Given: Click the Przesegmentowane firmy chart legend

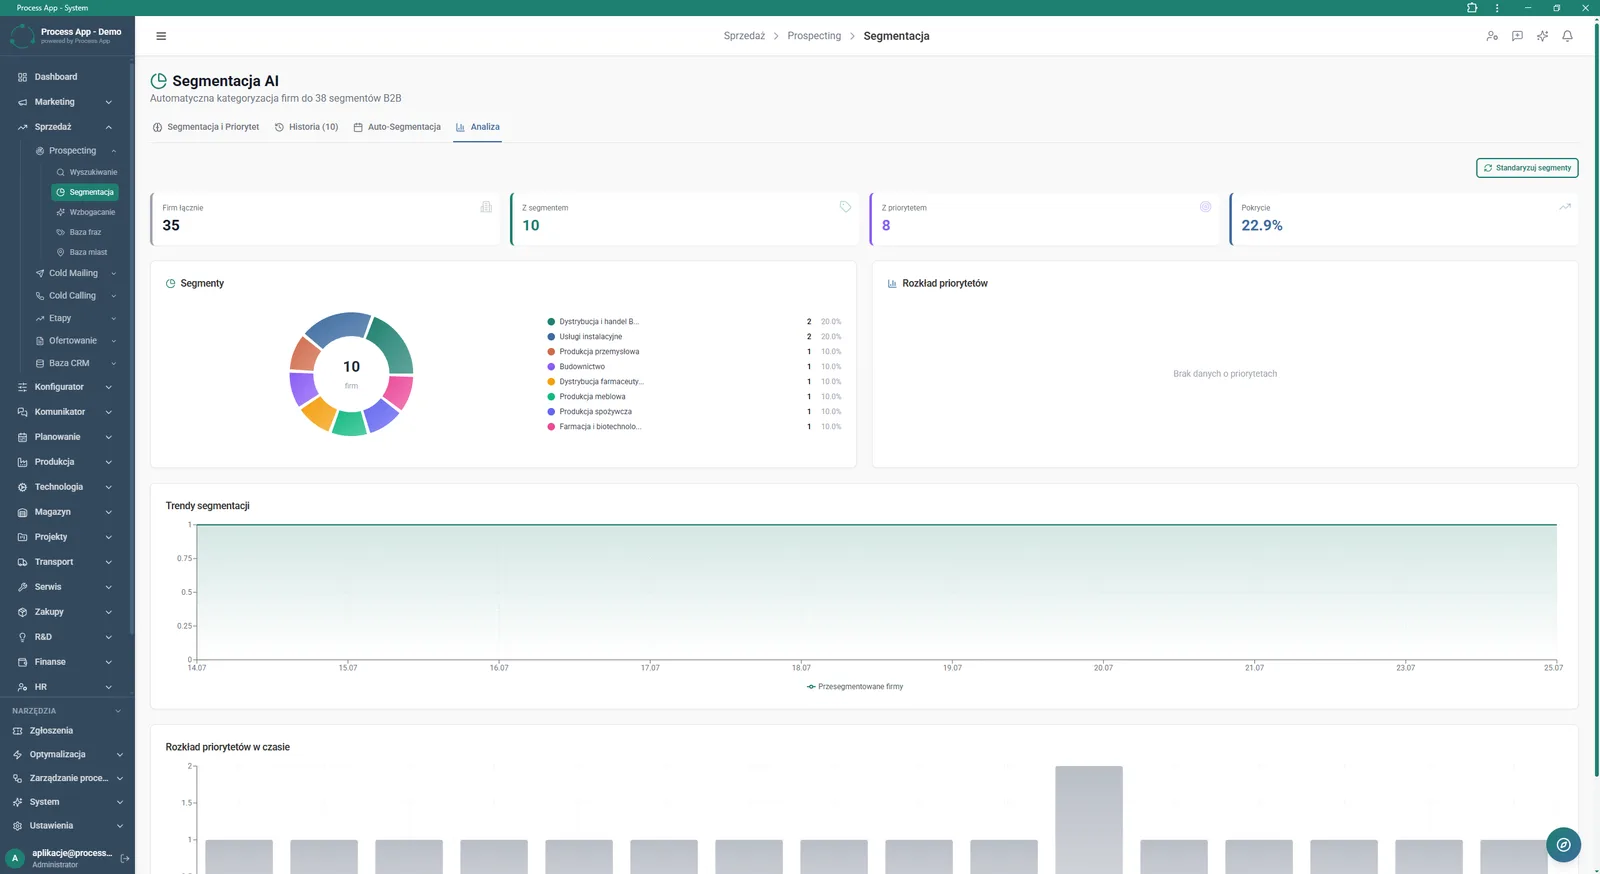Looking at the screenshot, I should click(855, 687).
